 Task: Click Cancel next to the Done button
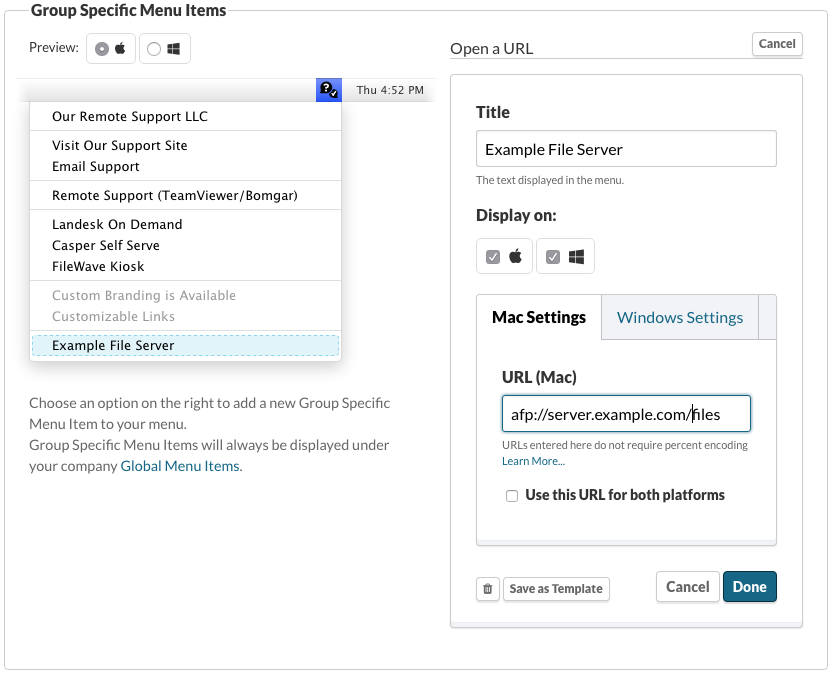point(687,587)
